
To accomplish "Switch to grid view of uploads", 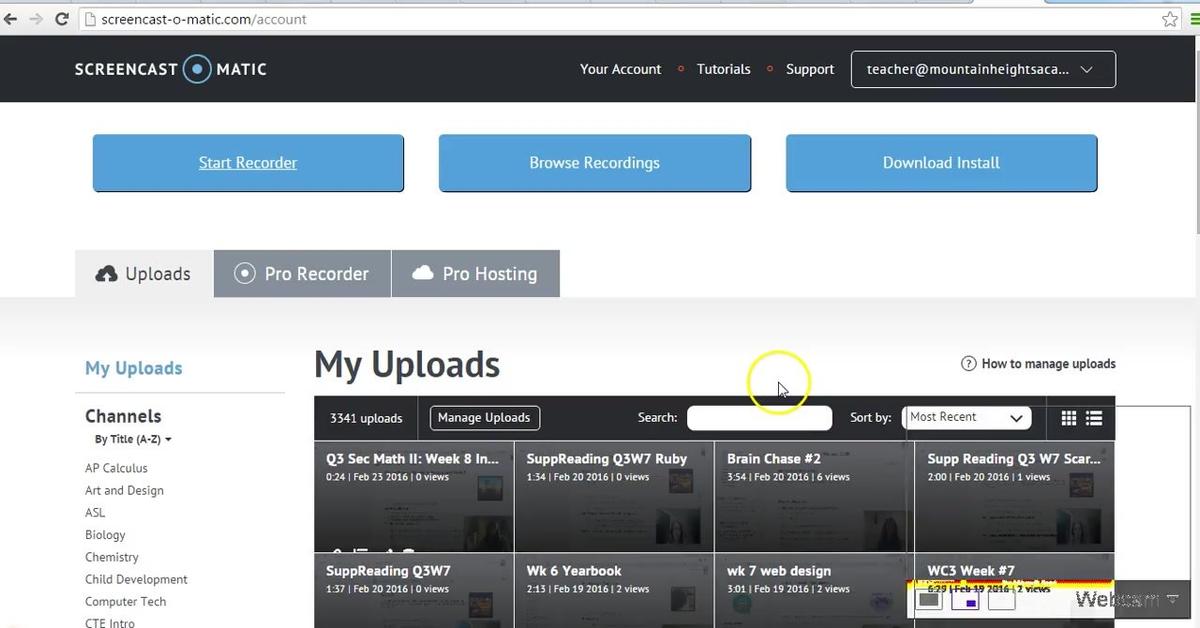I will (1069, 418).
